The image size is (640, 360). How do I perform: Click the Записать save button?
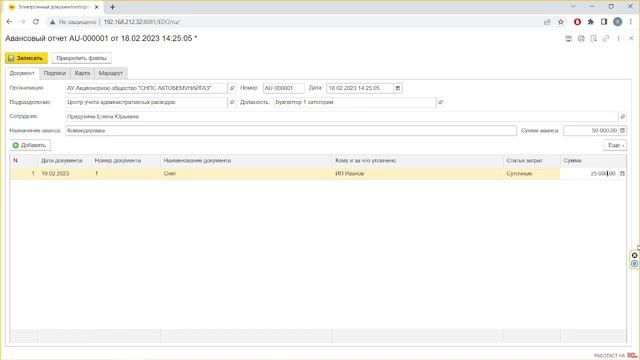coord(27,58)
